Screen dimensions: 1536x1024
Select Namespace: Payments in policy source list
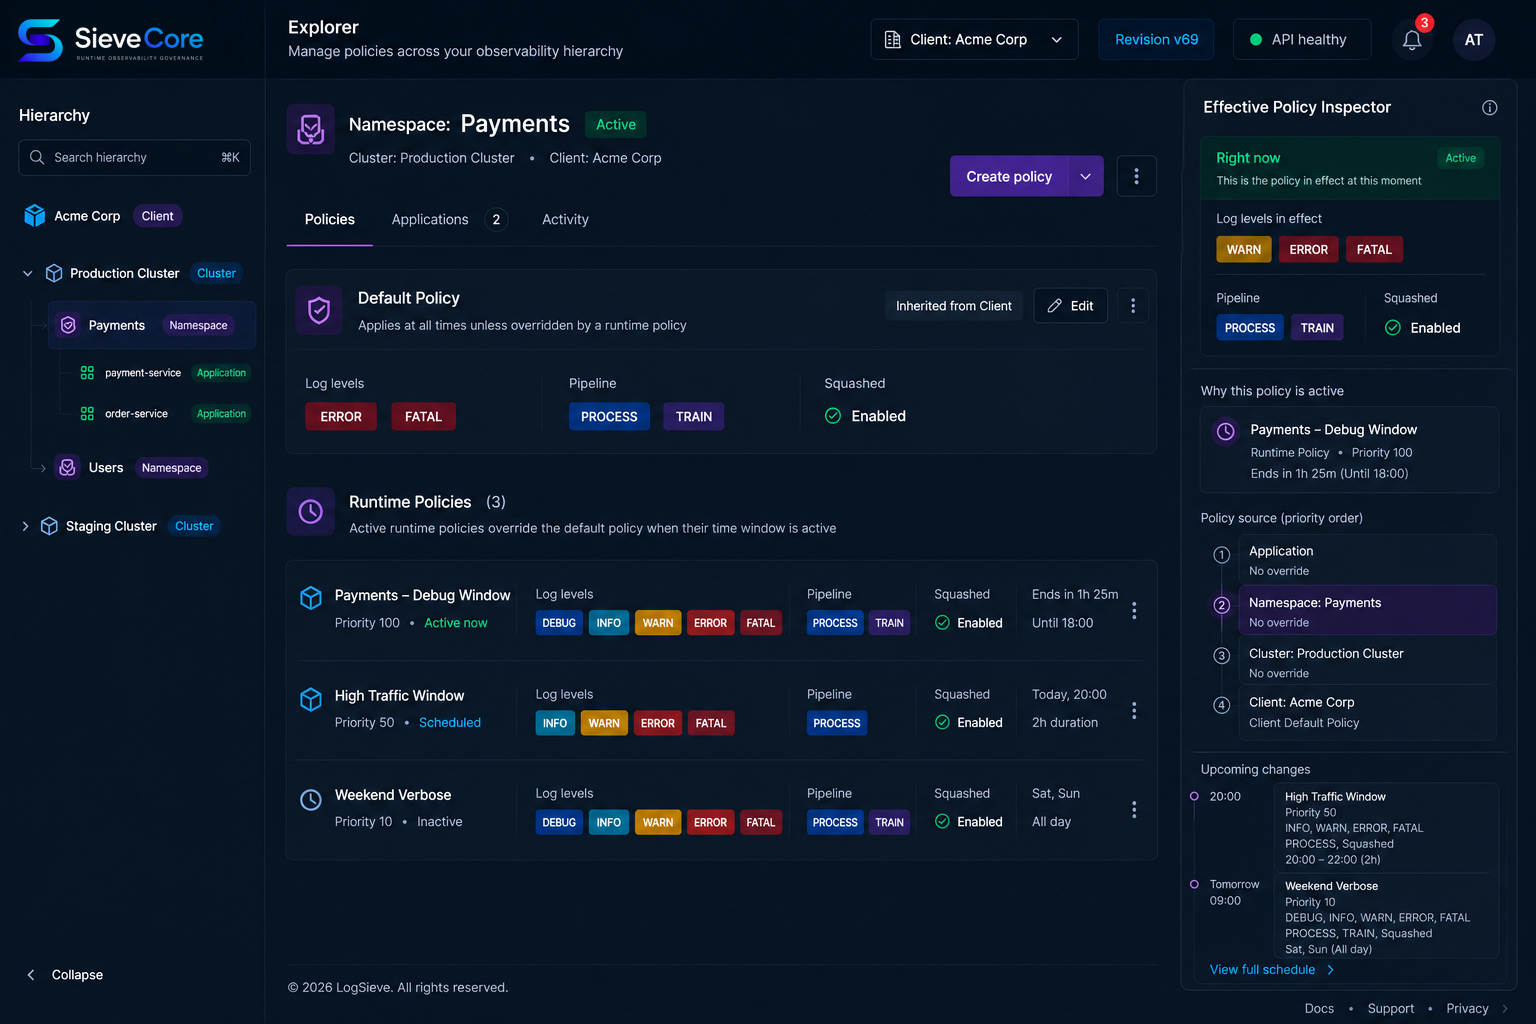(1367, 611)
